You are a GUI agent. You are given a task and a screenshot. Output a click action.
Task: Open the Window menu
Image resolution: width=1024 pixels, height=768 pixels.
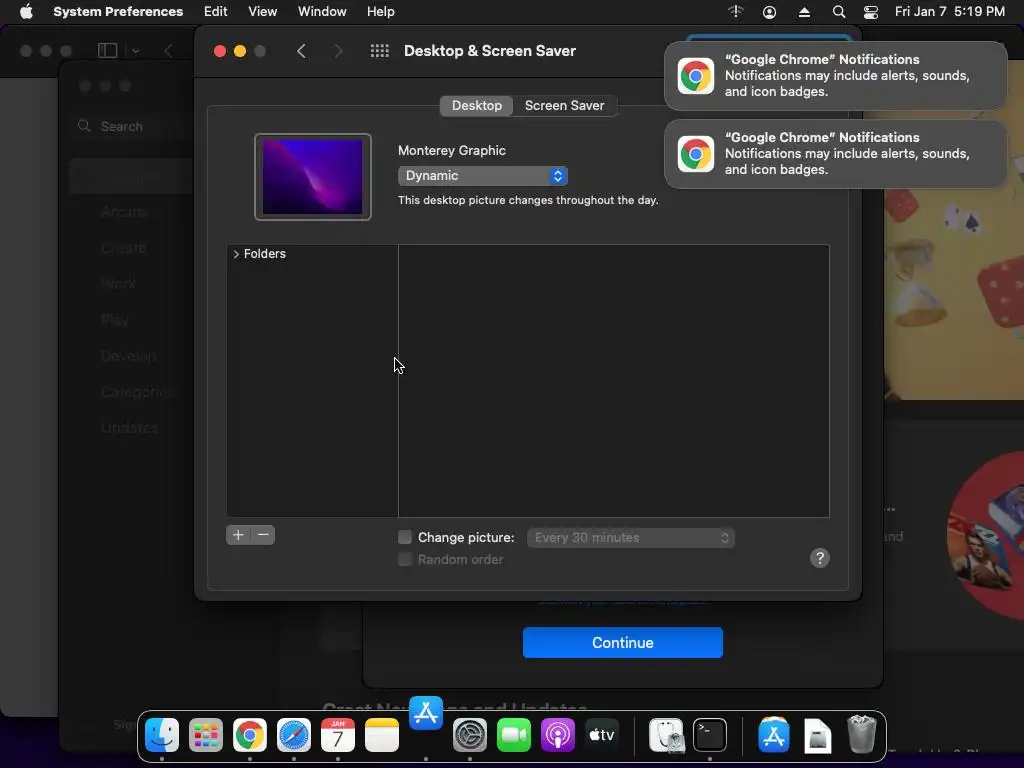[x=322, y=12]
